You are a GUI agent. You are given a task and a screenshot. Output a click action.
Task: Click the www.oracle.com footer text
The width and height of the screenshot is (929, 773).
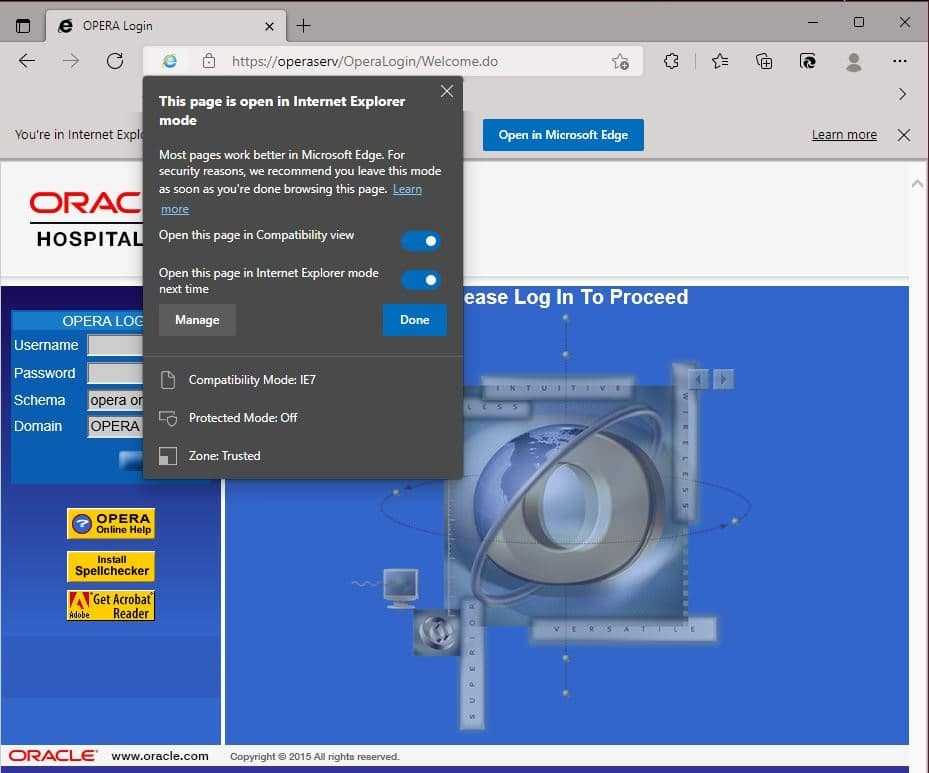(160, 756)
